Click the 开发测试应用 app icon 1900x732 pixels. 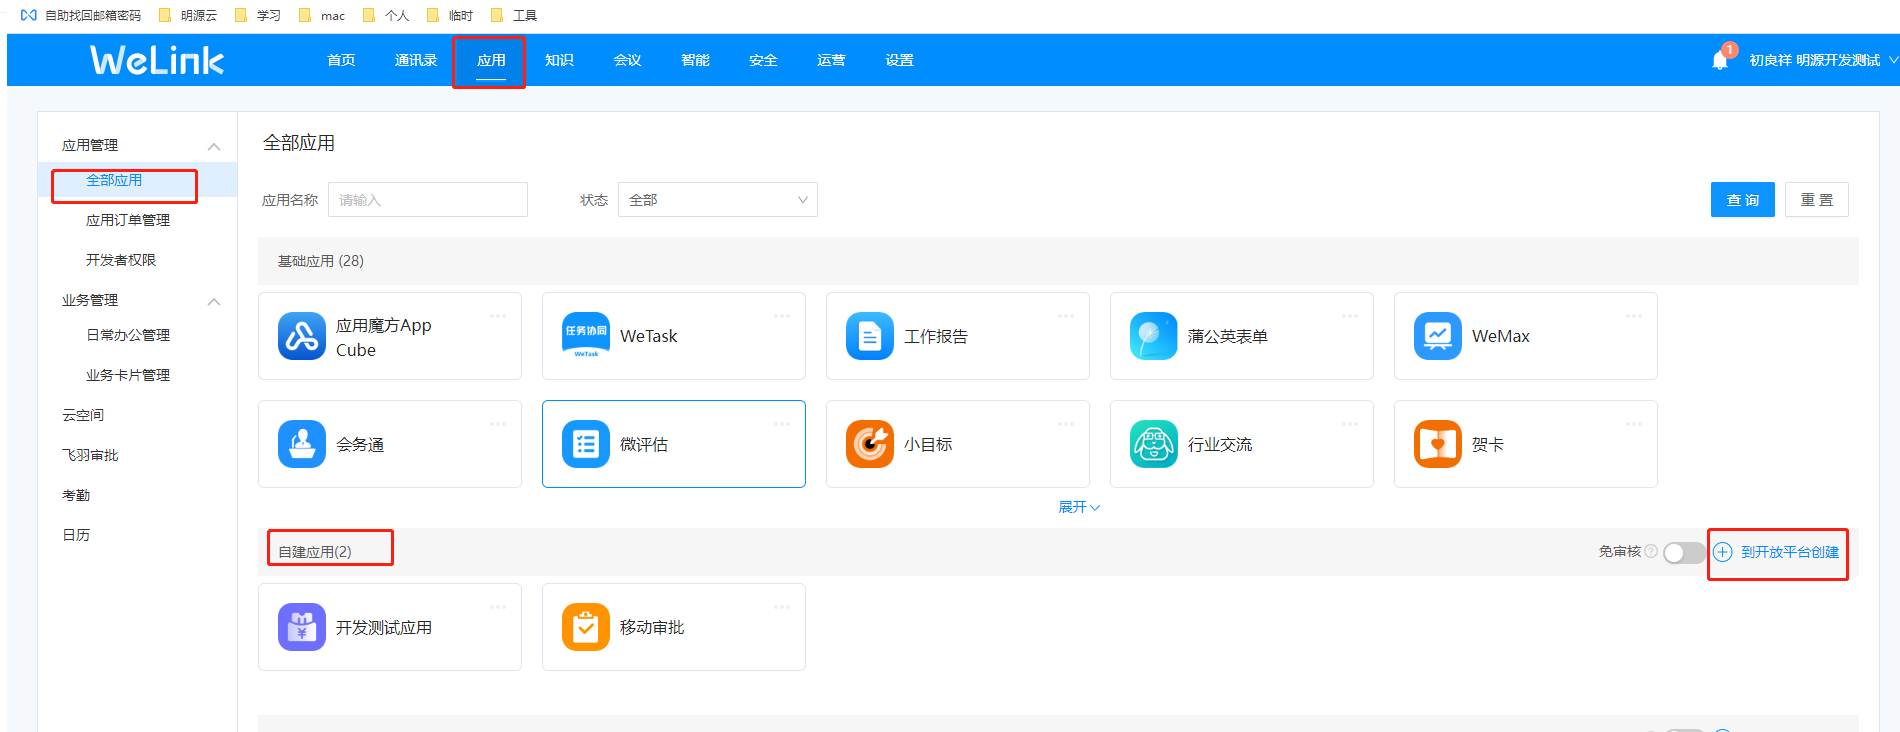[302, 627]
